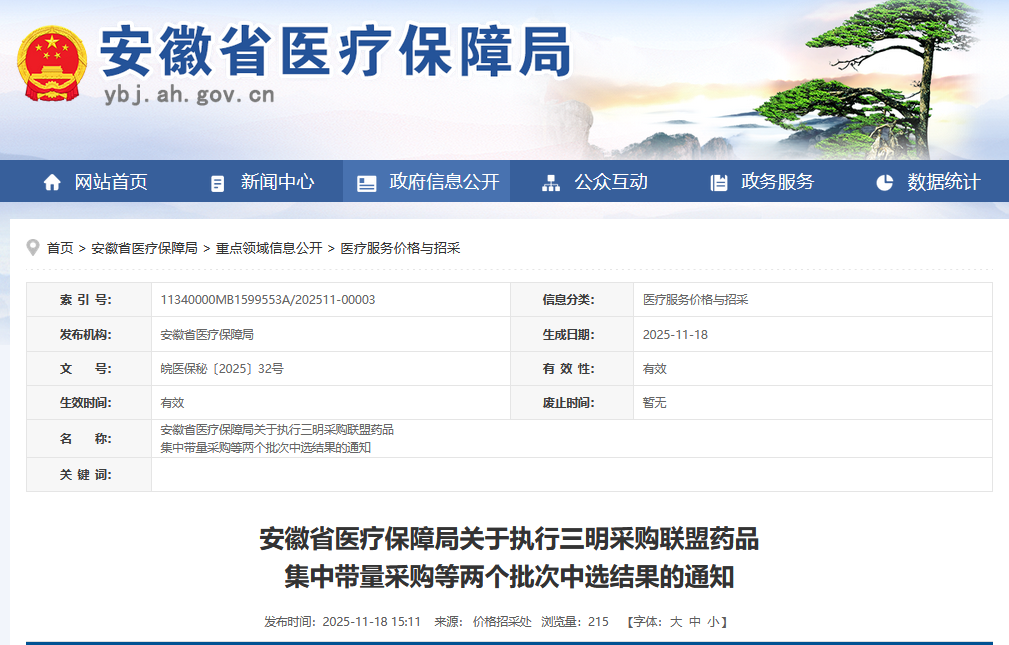Click the 首页 breadcrumb link

[x=60, y=248]
